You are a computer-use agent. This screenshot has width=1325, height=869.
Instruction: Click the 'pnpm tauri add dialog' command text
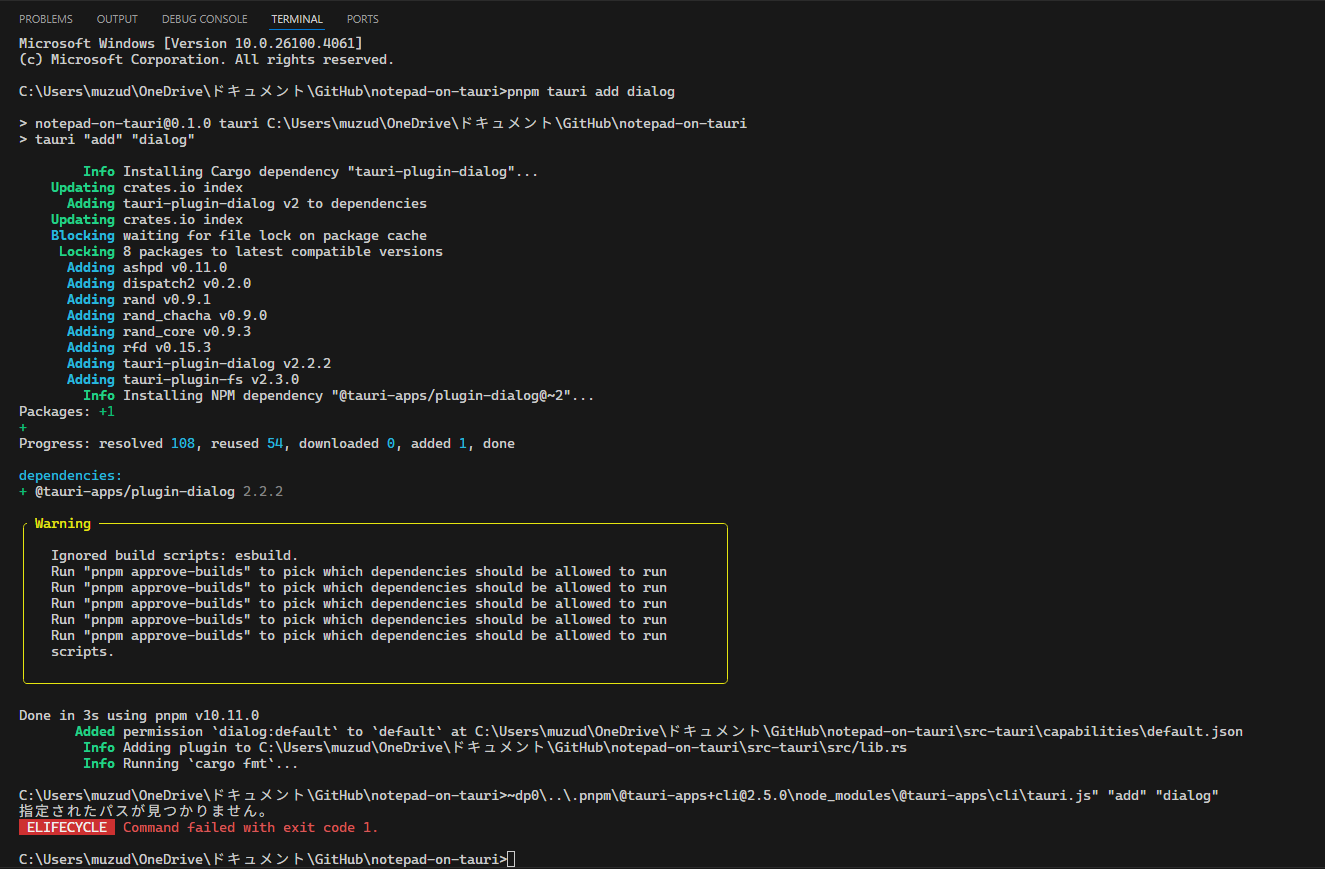click(x=591, y=92)
